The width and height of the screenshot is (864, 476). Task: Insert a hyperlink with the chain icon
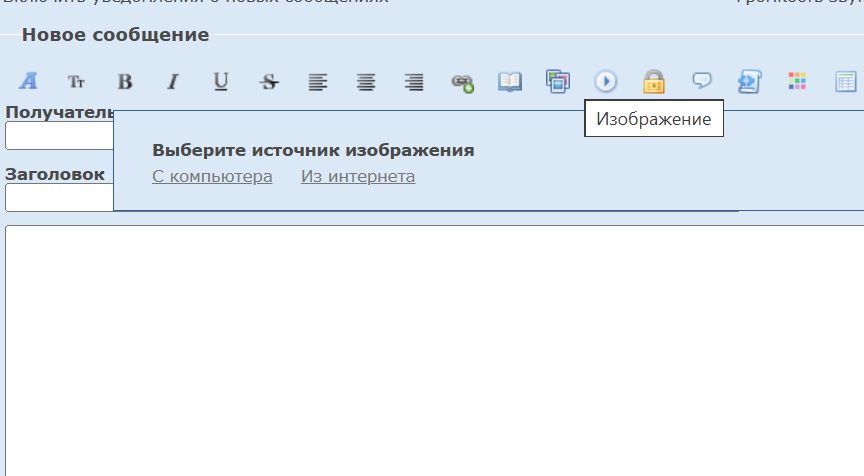click(462, 83)
